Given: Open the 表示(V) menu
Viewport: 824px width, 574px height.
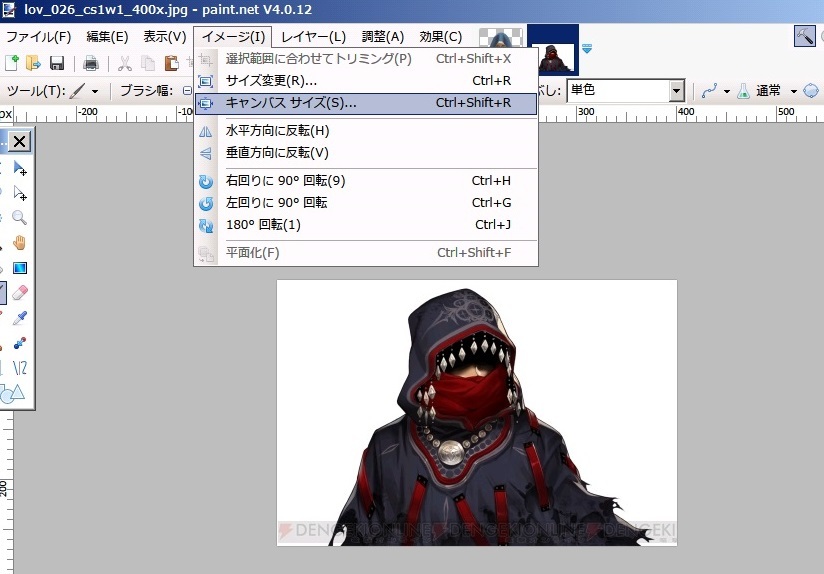Looking at the screenshot, I should click(164, 37).
